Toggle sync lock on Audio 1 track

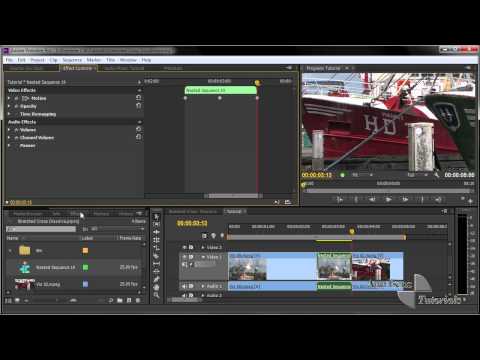[191, 286]
